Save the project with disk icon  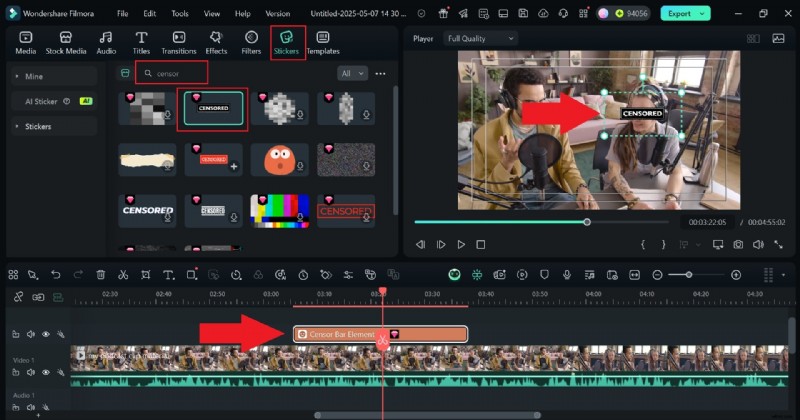pos(523,14)
